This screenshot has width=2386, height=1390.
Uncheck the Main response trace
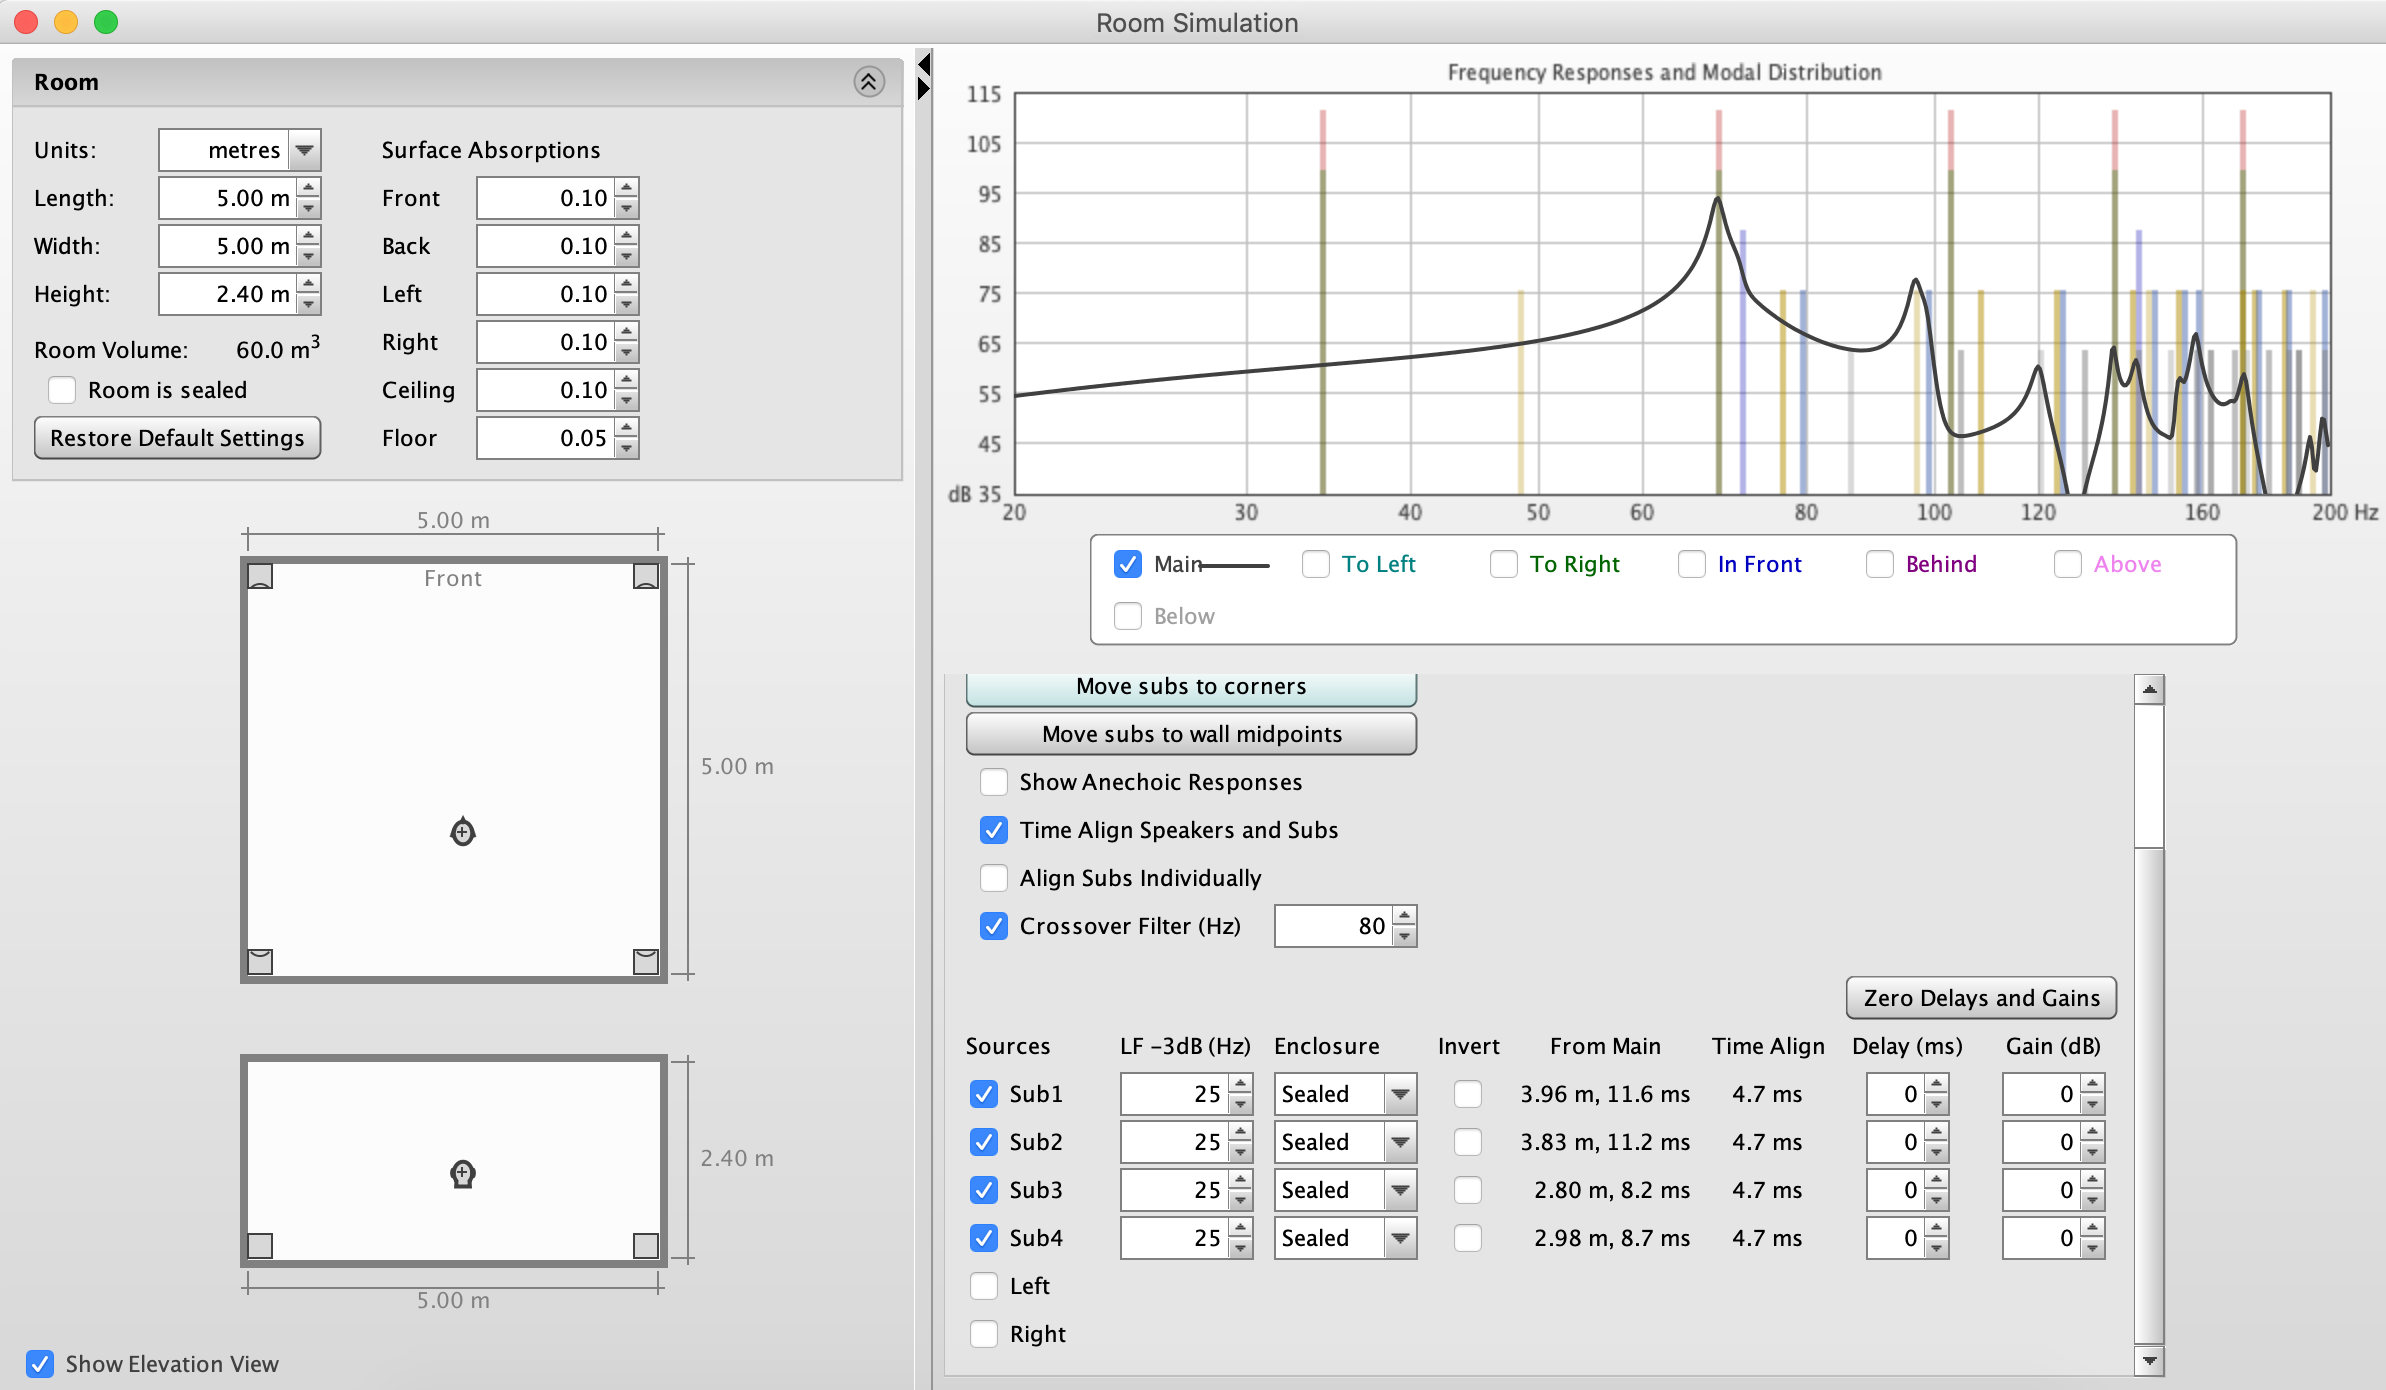pos(1128,564)
